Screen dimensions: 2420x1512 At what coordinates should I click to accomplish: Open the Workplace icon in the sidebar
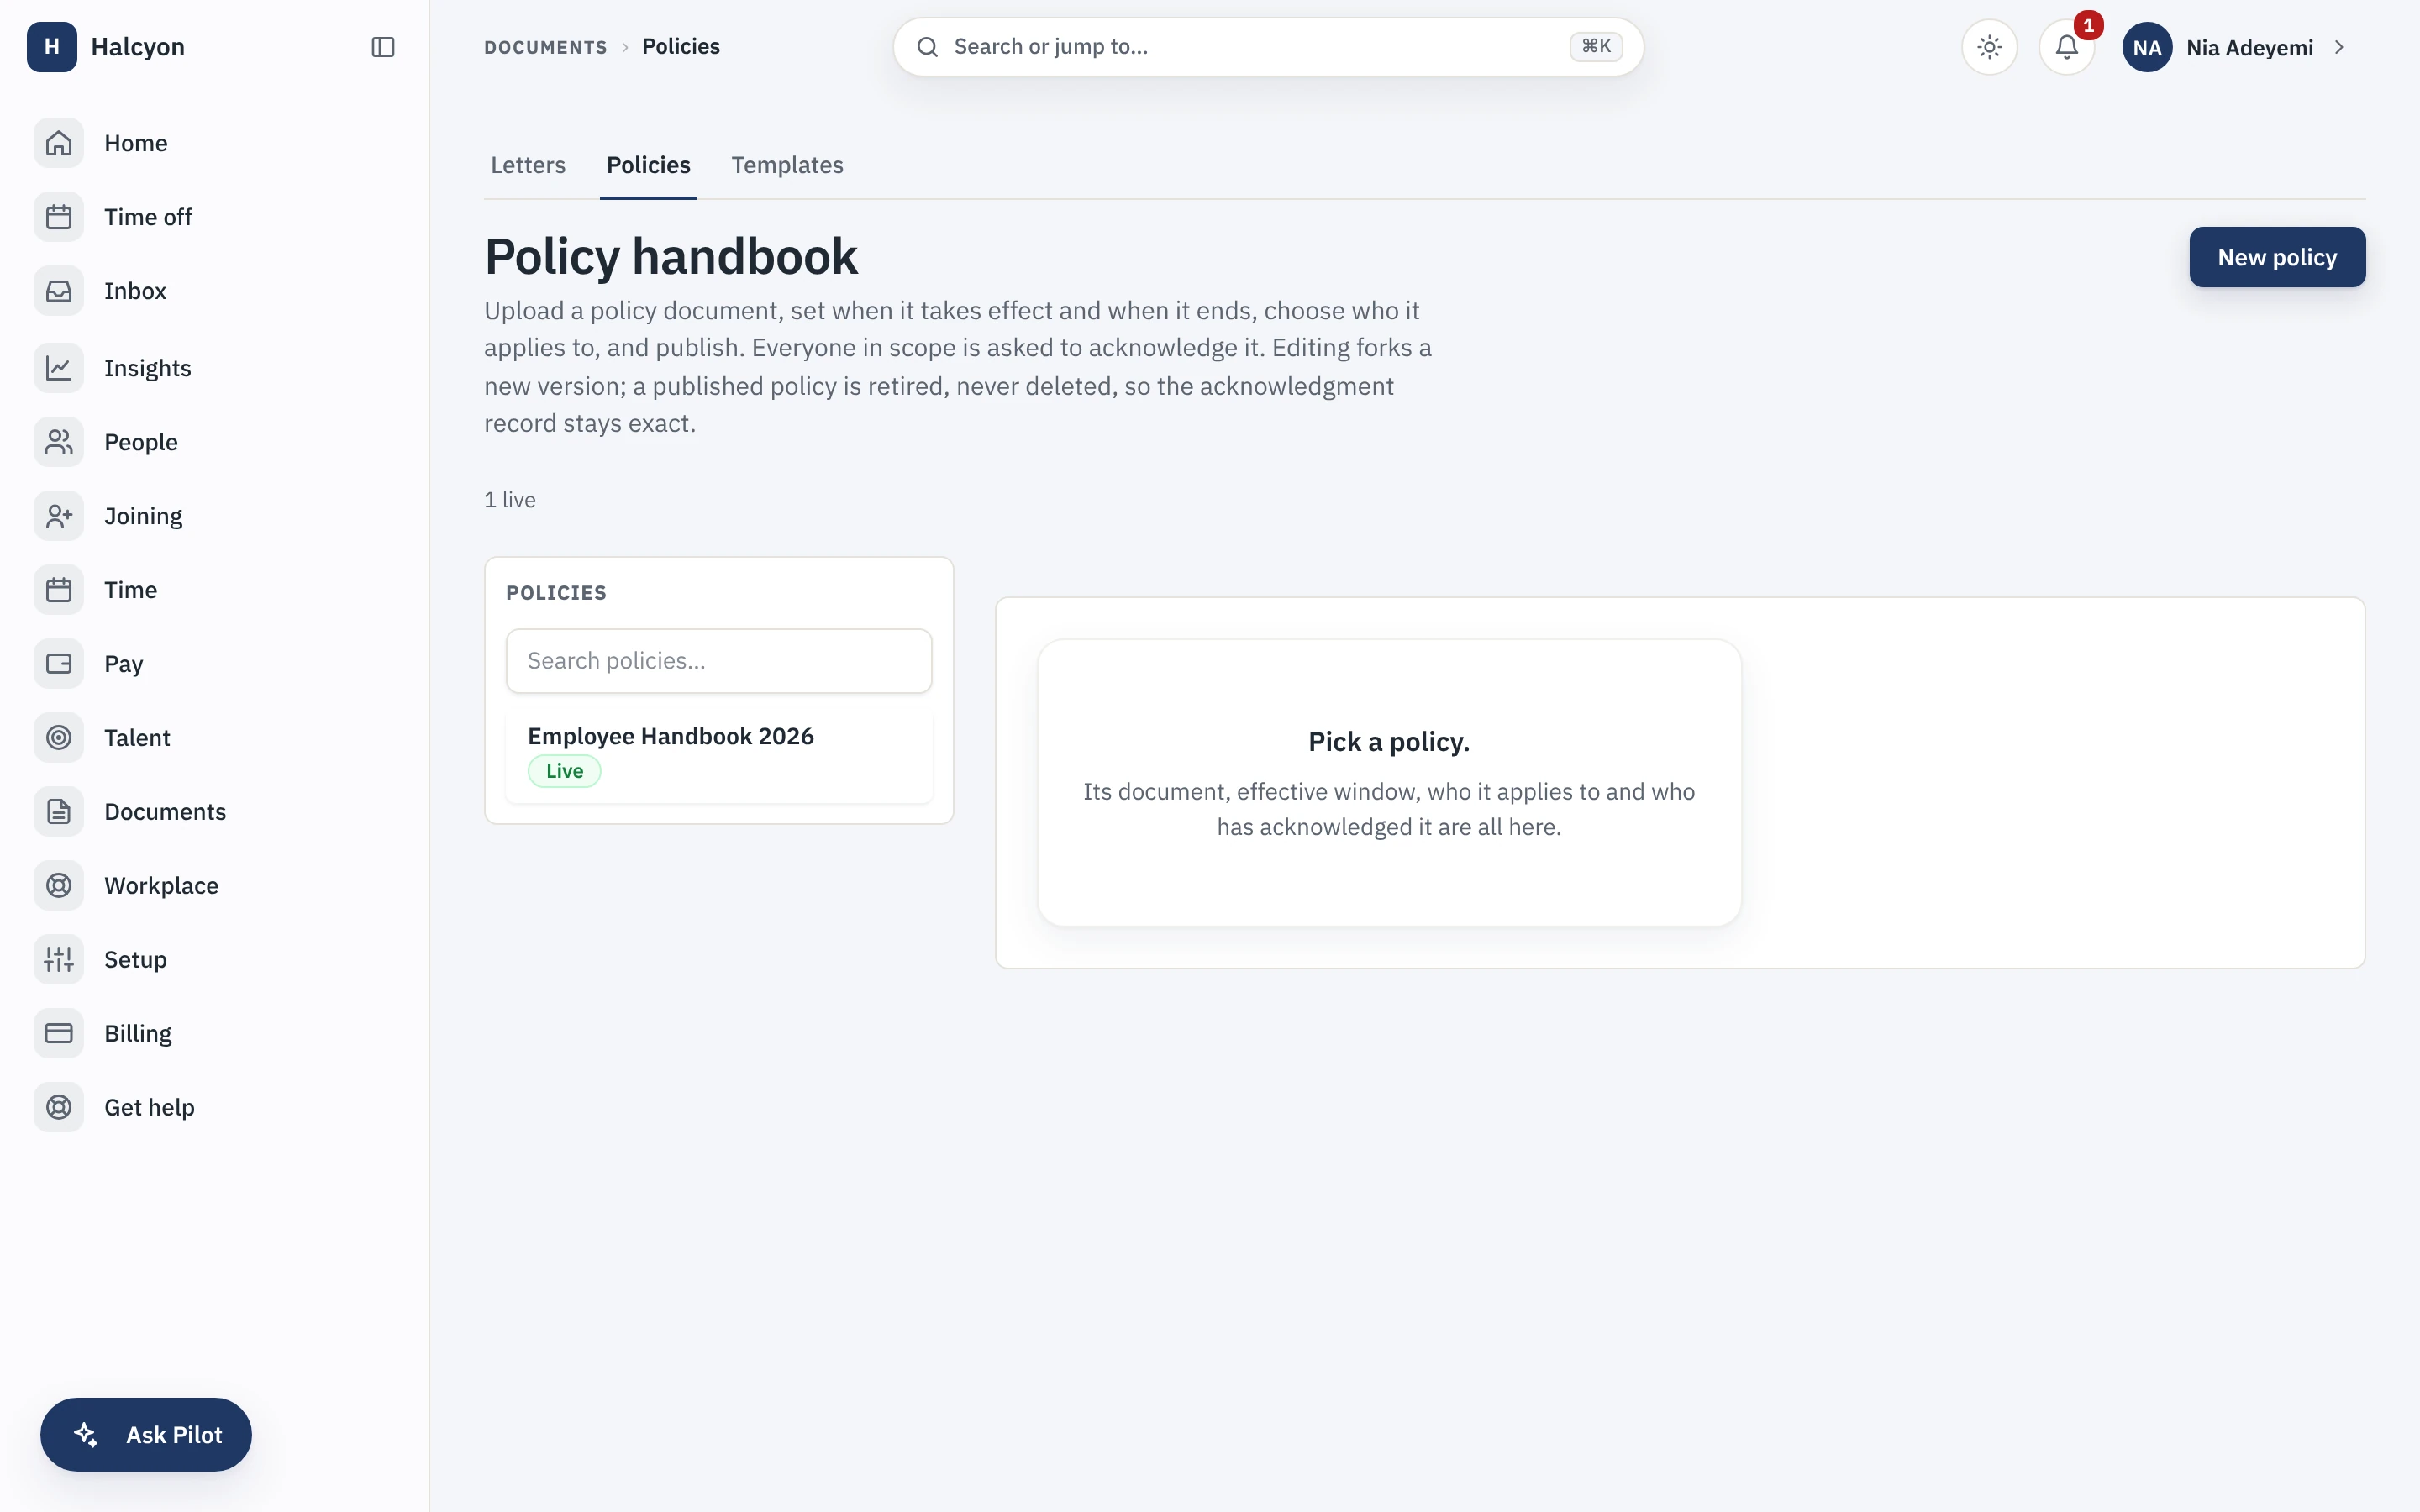[59, 886]
